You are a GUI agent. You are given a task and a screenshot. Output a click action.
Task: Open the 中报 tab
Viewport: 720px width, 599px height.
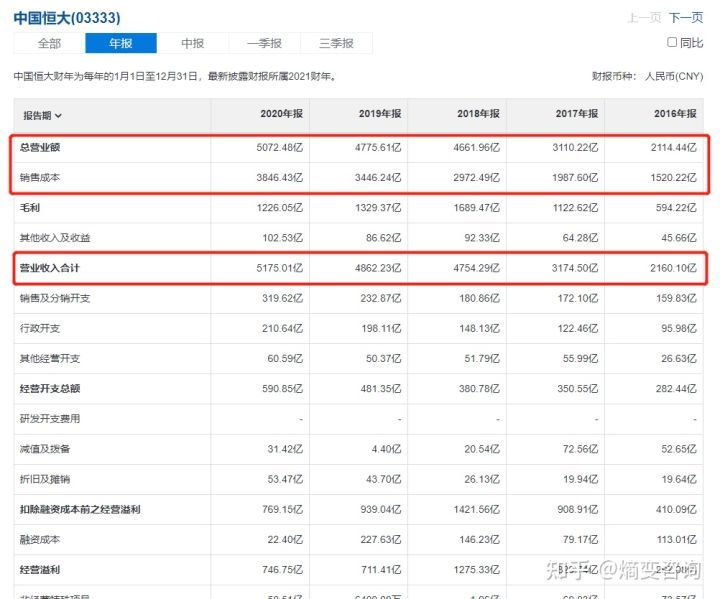(x=192, y=43)
